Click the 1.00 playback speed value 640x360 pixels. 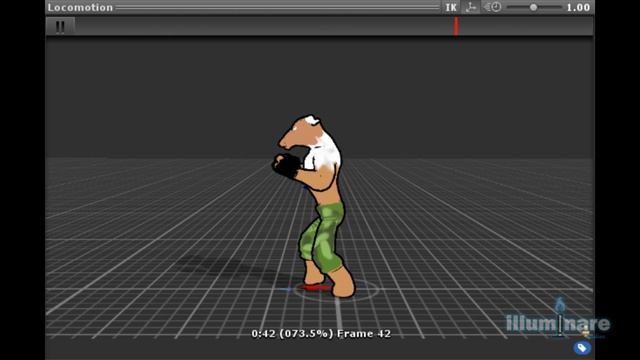[x=578, y=7]
